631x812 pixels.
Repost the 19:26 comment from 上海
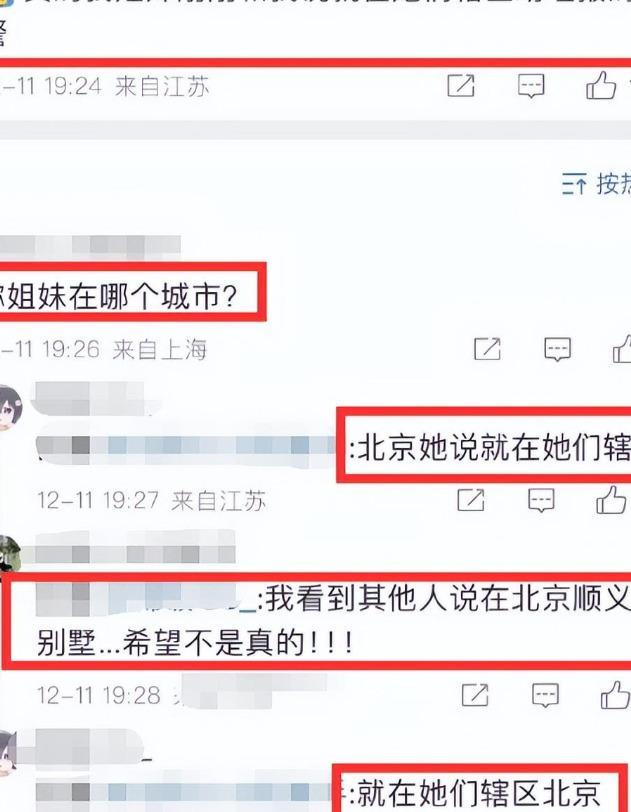[487, 349]
